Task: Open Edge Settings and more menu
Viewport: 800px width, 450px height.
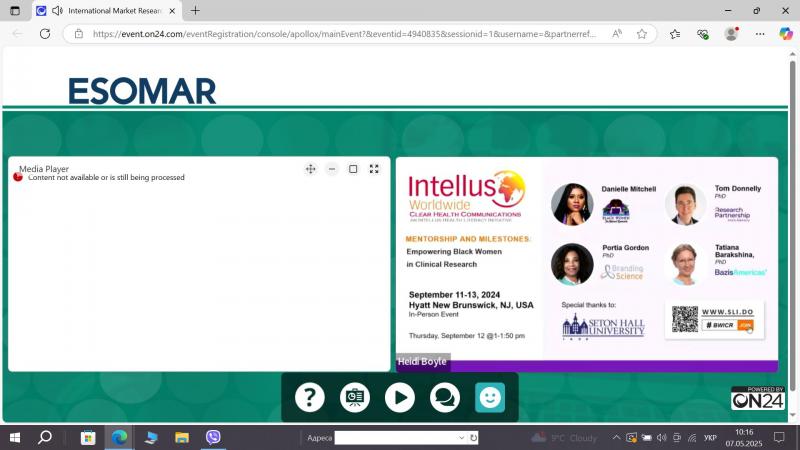Action: [760, 34]
